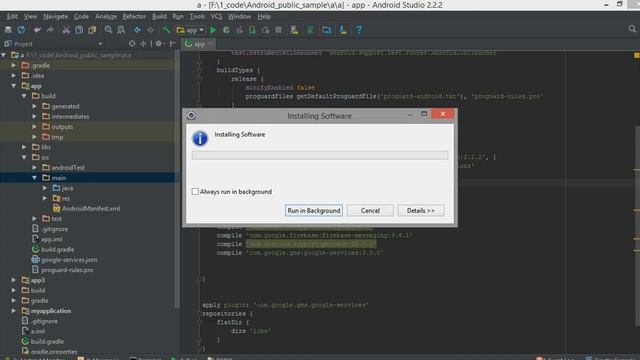The image size is (640, 360).
Task: Click the Project panel settings gear icon
Action: click(159, 43)
